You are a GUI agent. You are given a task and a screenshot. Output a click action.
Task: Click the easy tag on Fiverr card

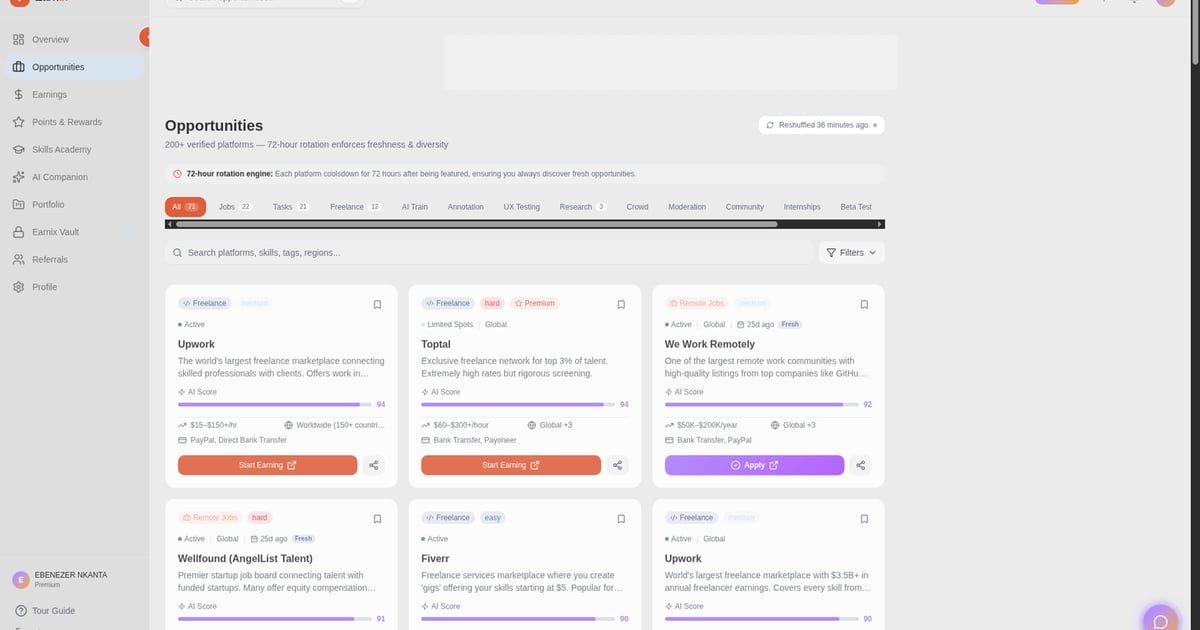pyautogui.click(x=493, y=517)
